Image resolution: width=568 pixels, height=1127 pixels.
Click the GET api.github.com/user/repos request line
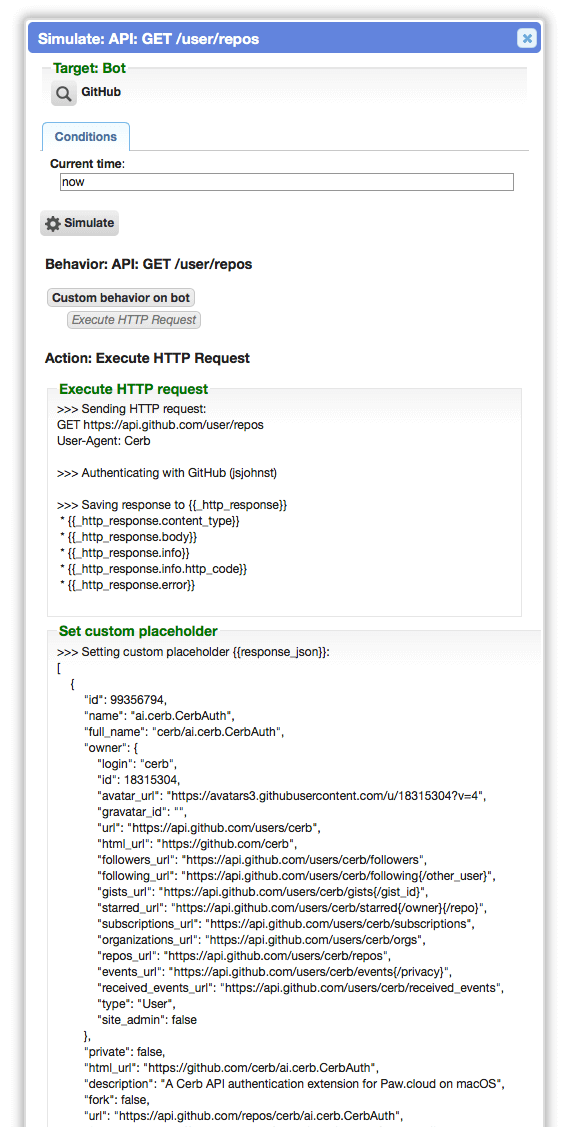160,425
